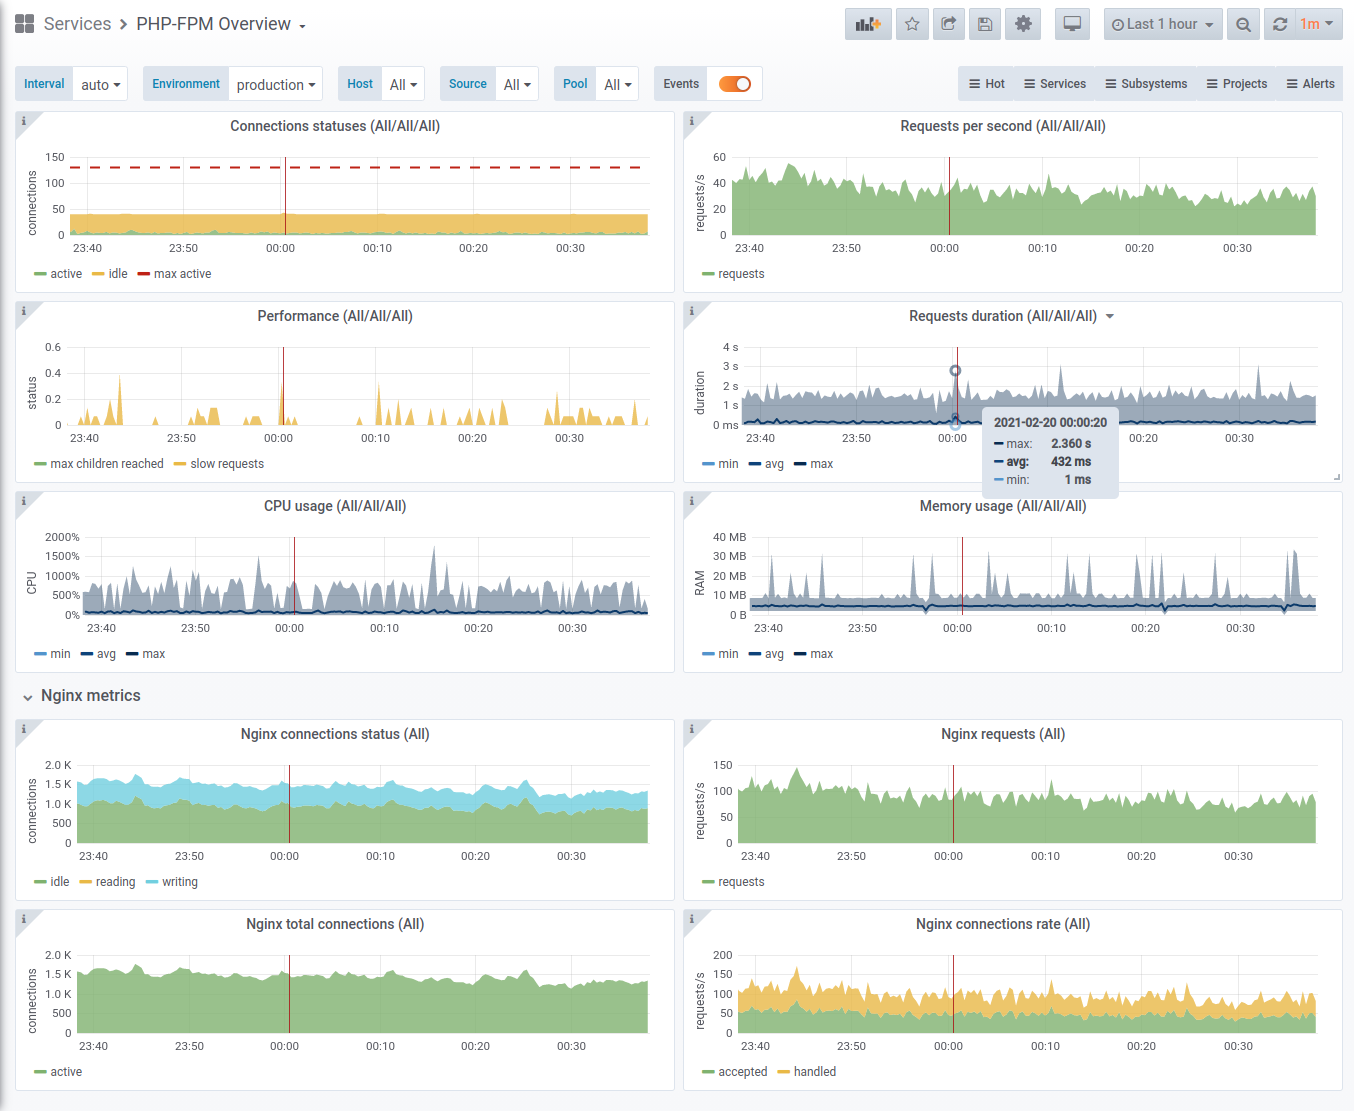Click Performance panel title
This screenshot has width=1354, height=1111.
[x=335, y=316]
